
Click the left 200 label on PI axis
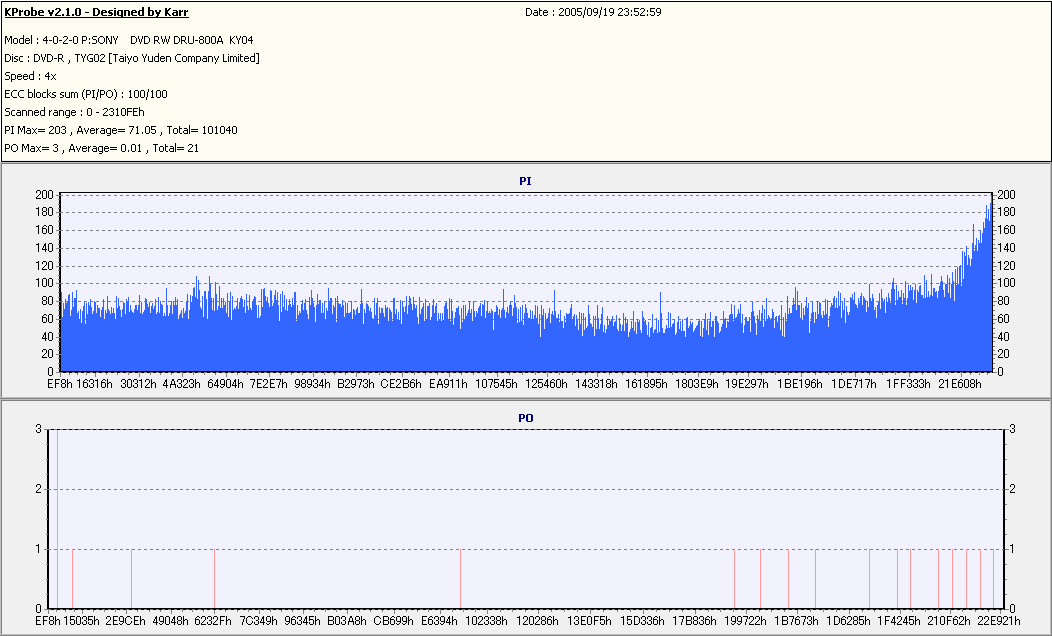click(x=44, y=195)
